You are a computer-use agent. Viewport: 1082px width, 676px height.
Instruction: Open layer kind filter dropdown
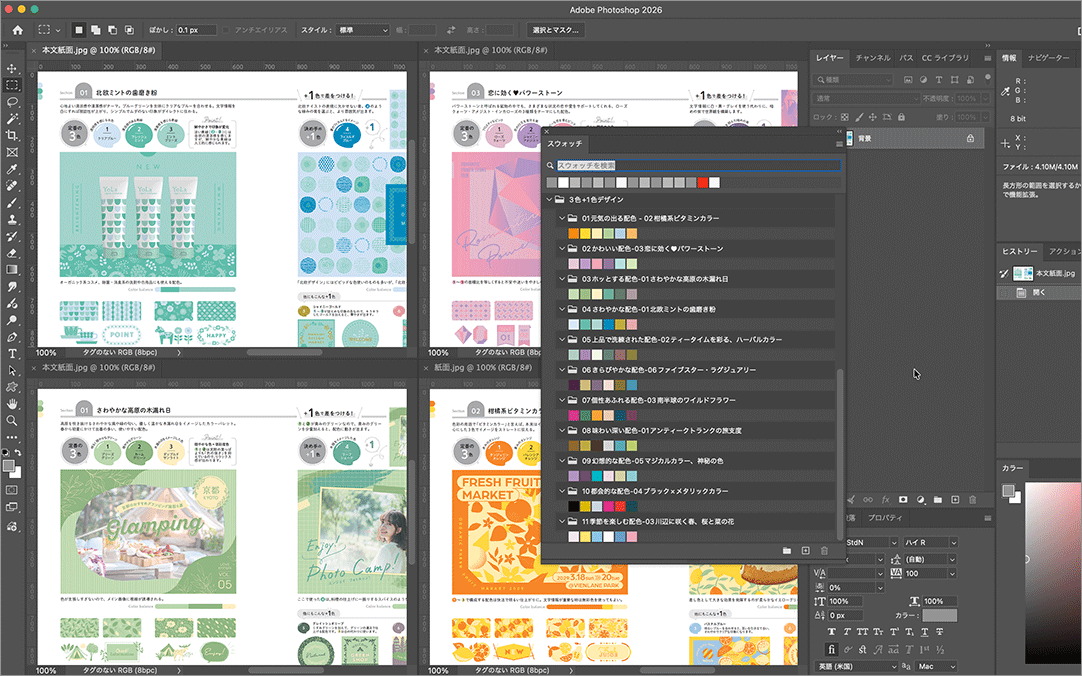854,80
